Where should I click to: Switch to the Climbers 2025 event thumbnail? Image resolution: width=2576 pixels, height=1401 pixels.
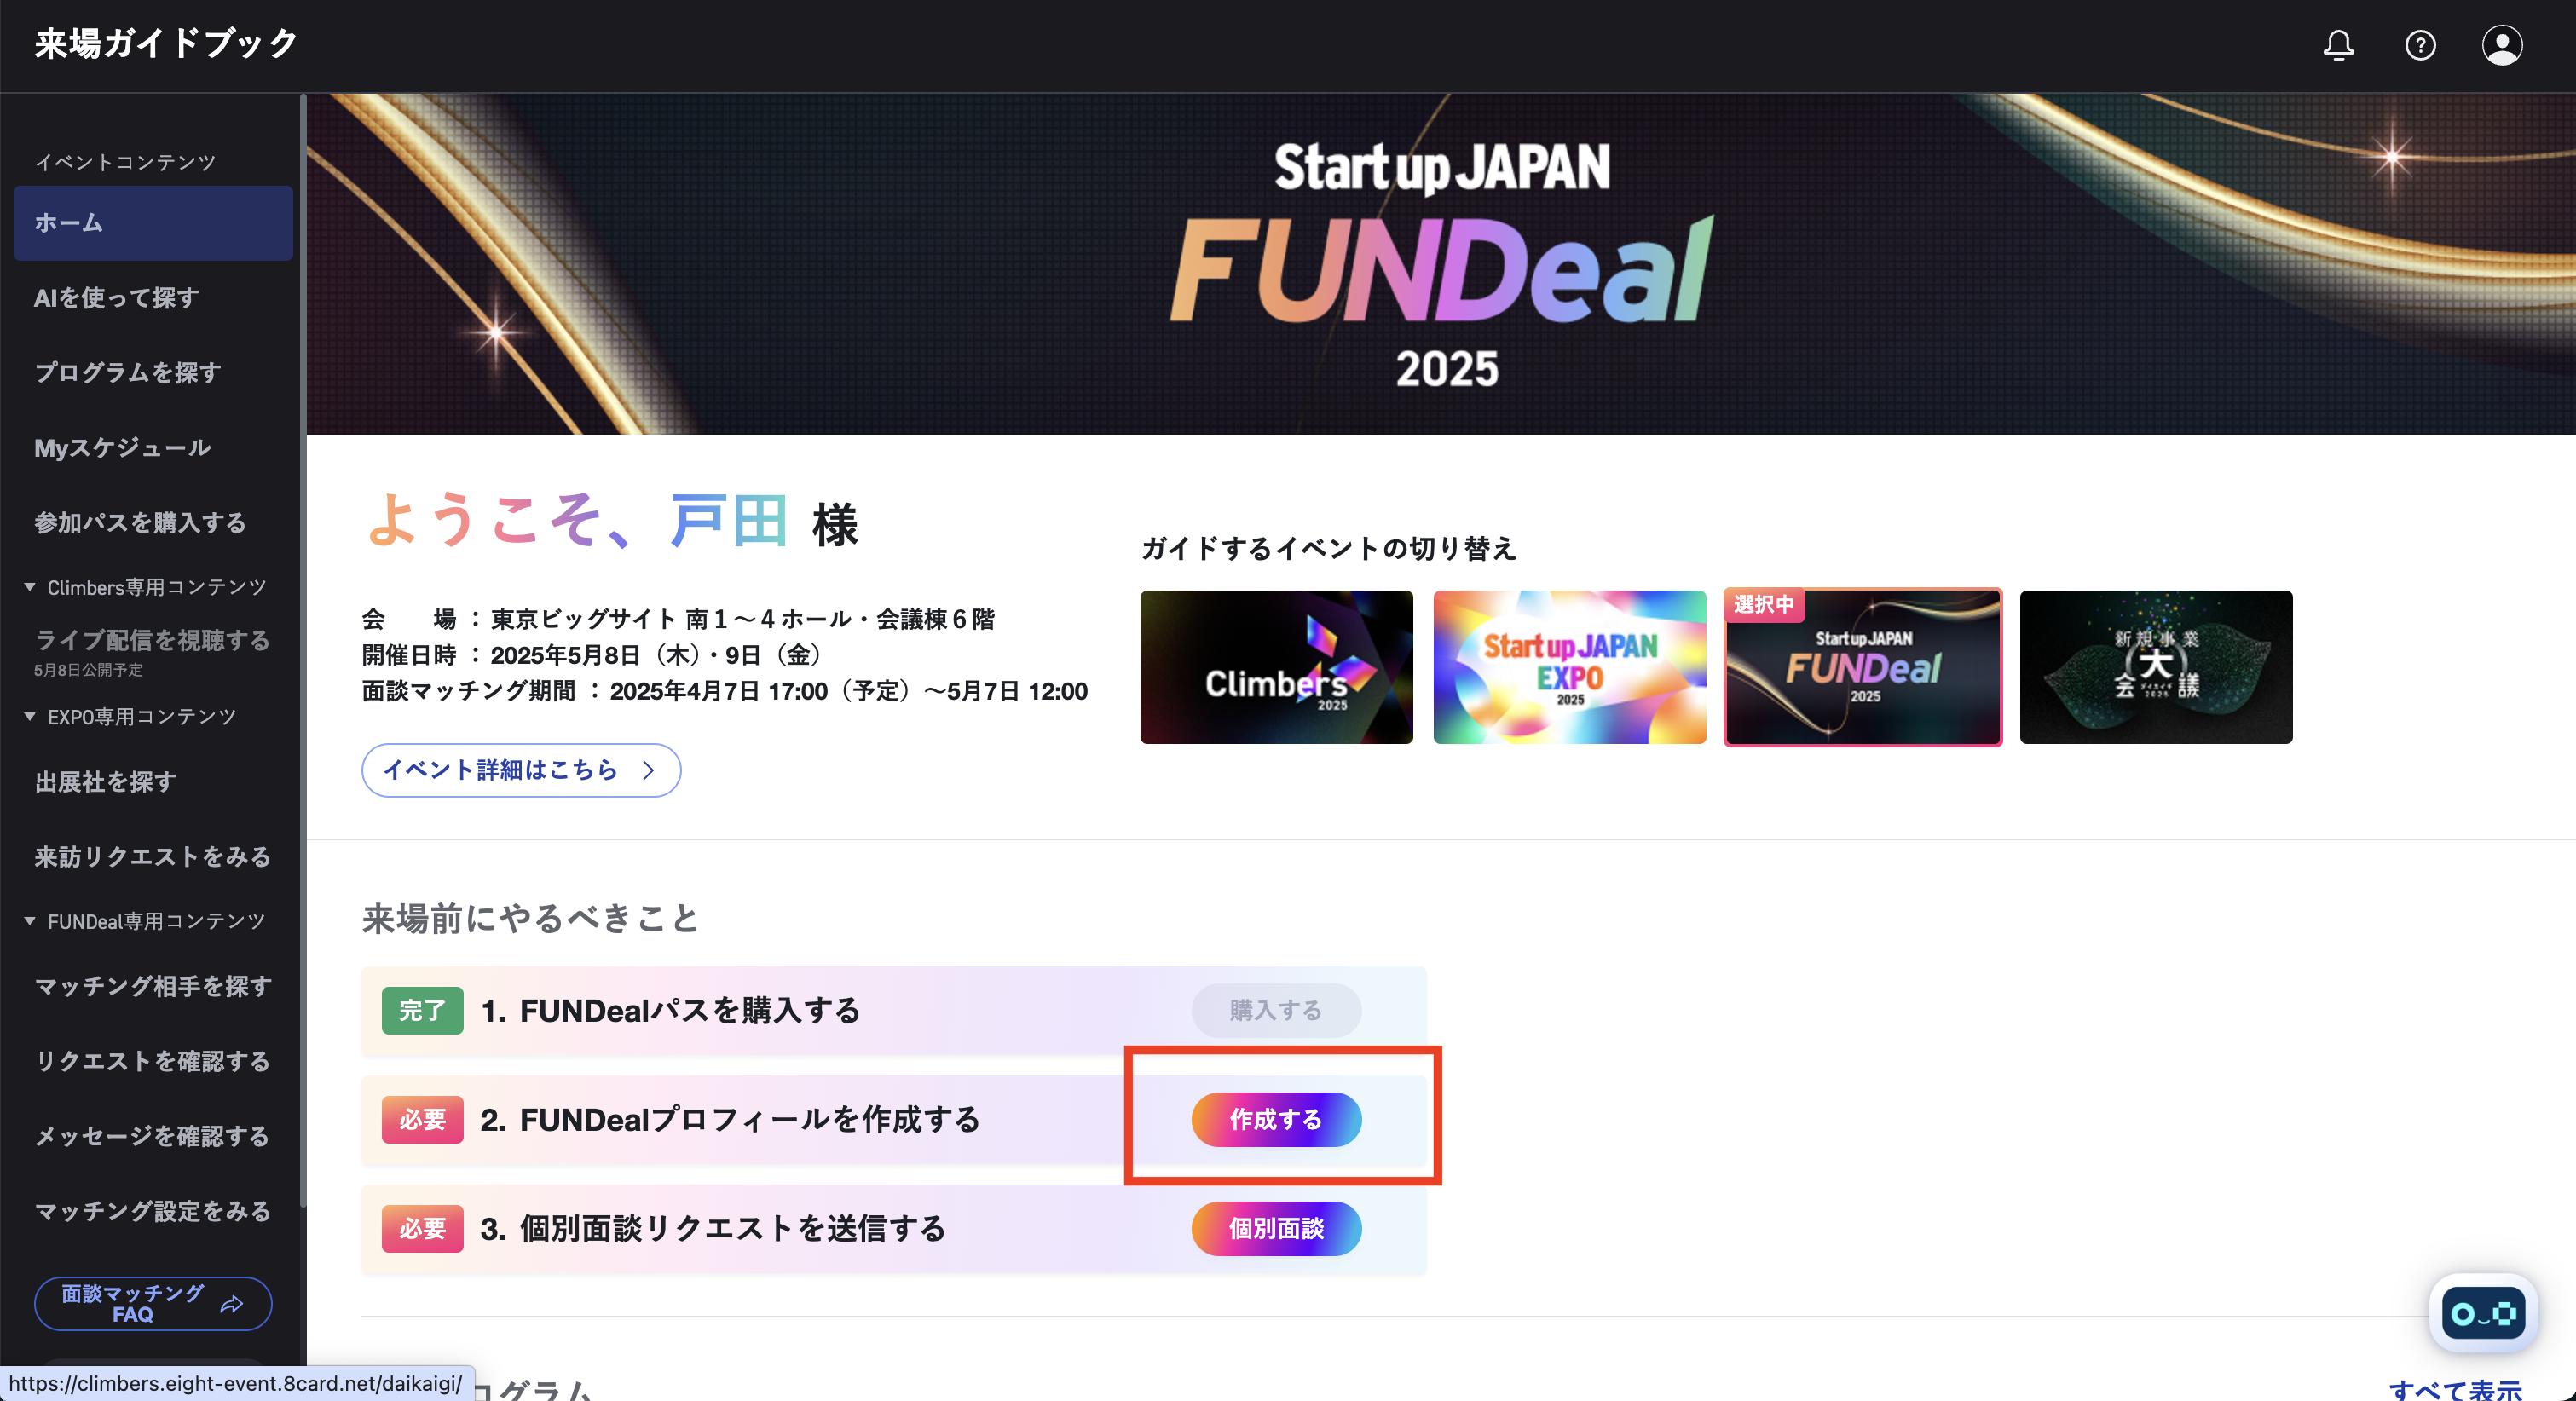coord(1276,667)
